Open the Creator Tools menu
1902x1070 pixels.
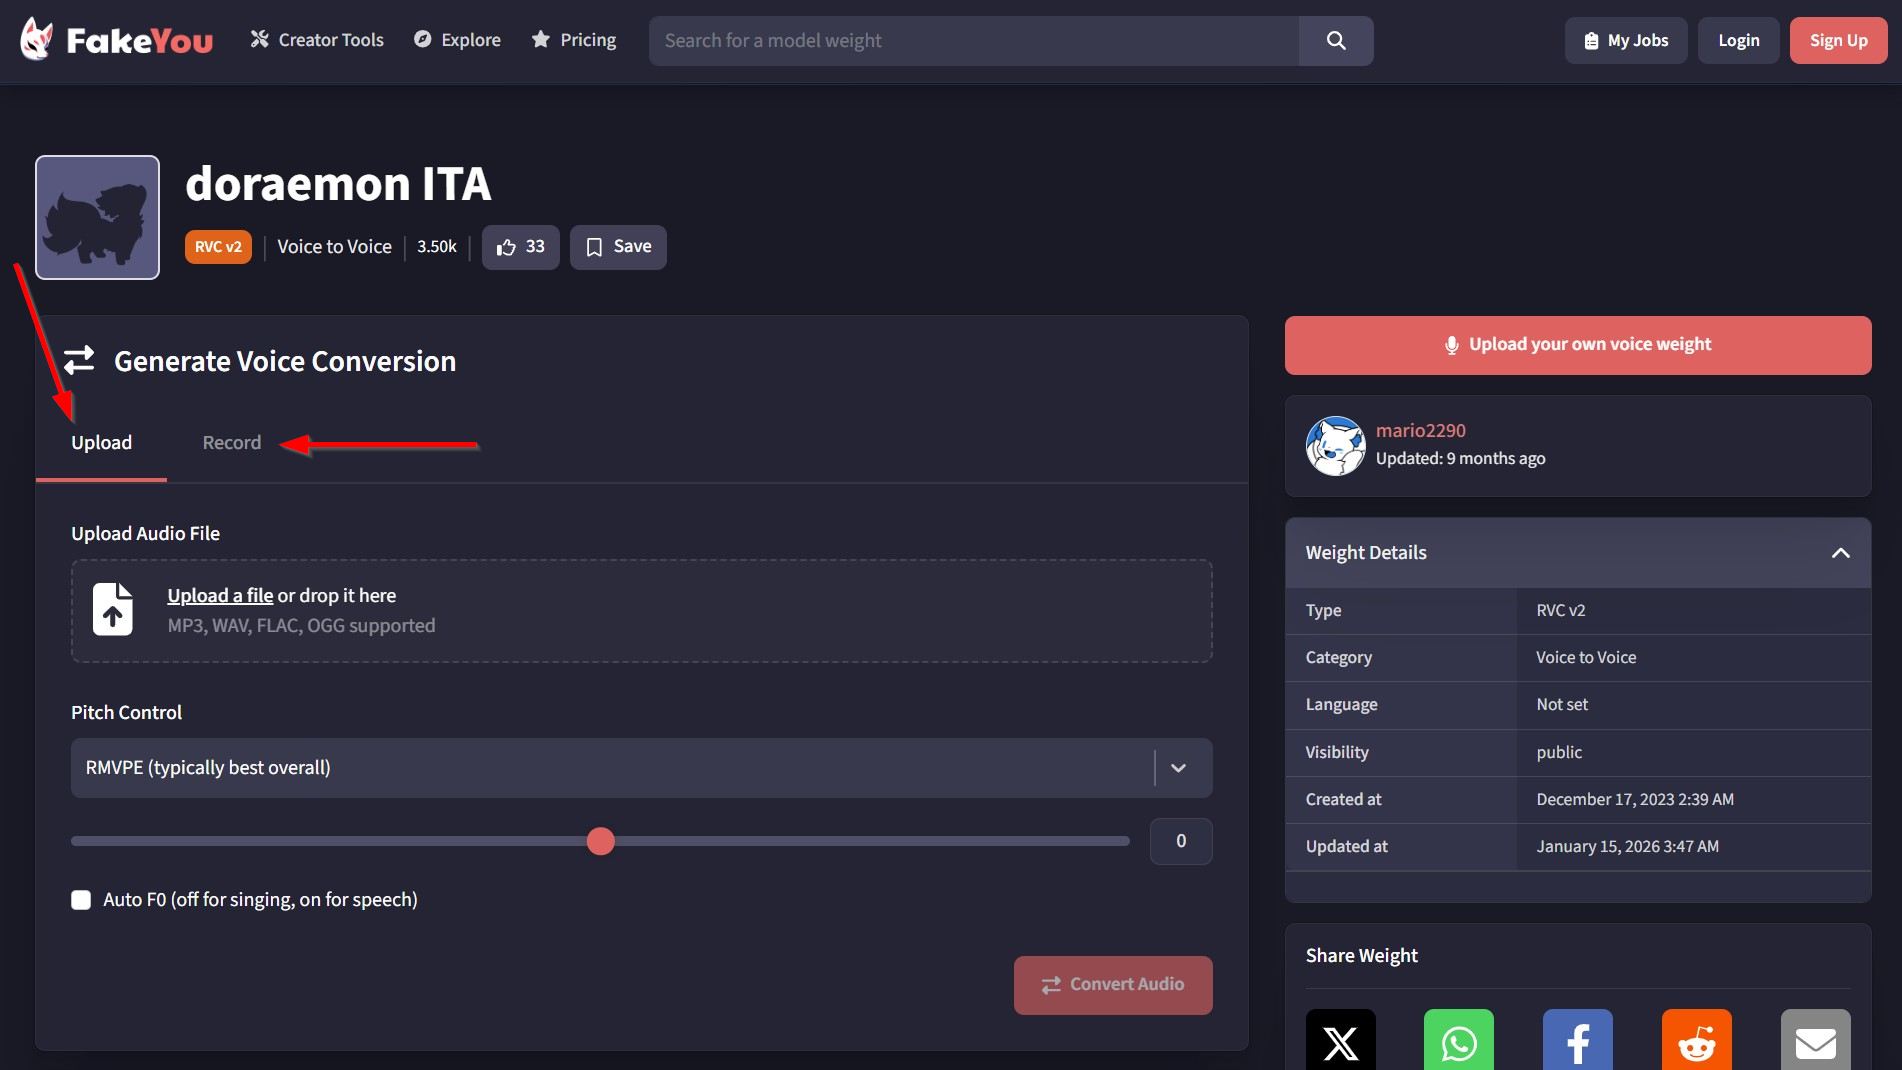[x=317, y=40]
